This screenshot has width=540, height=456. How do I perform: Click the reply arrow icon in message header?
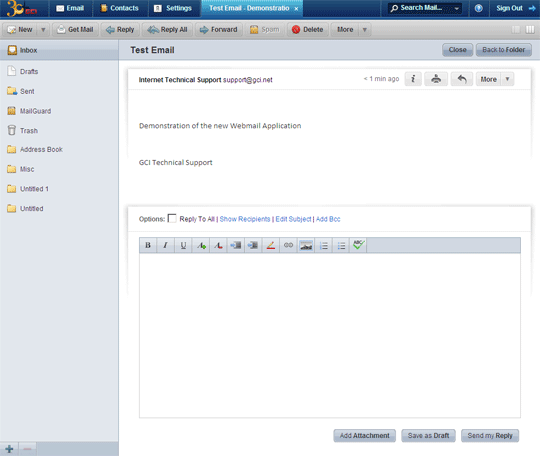[462, 79]
